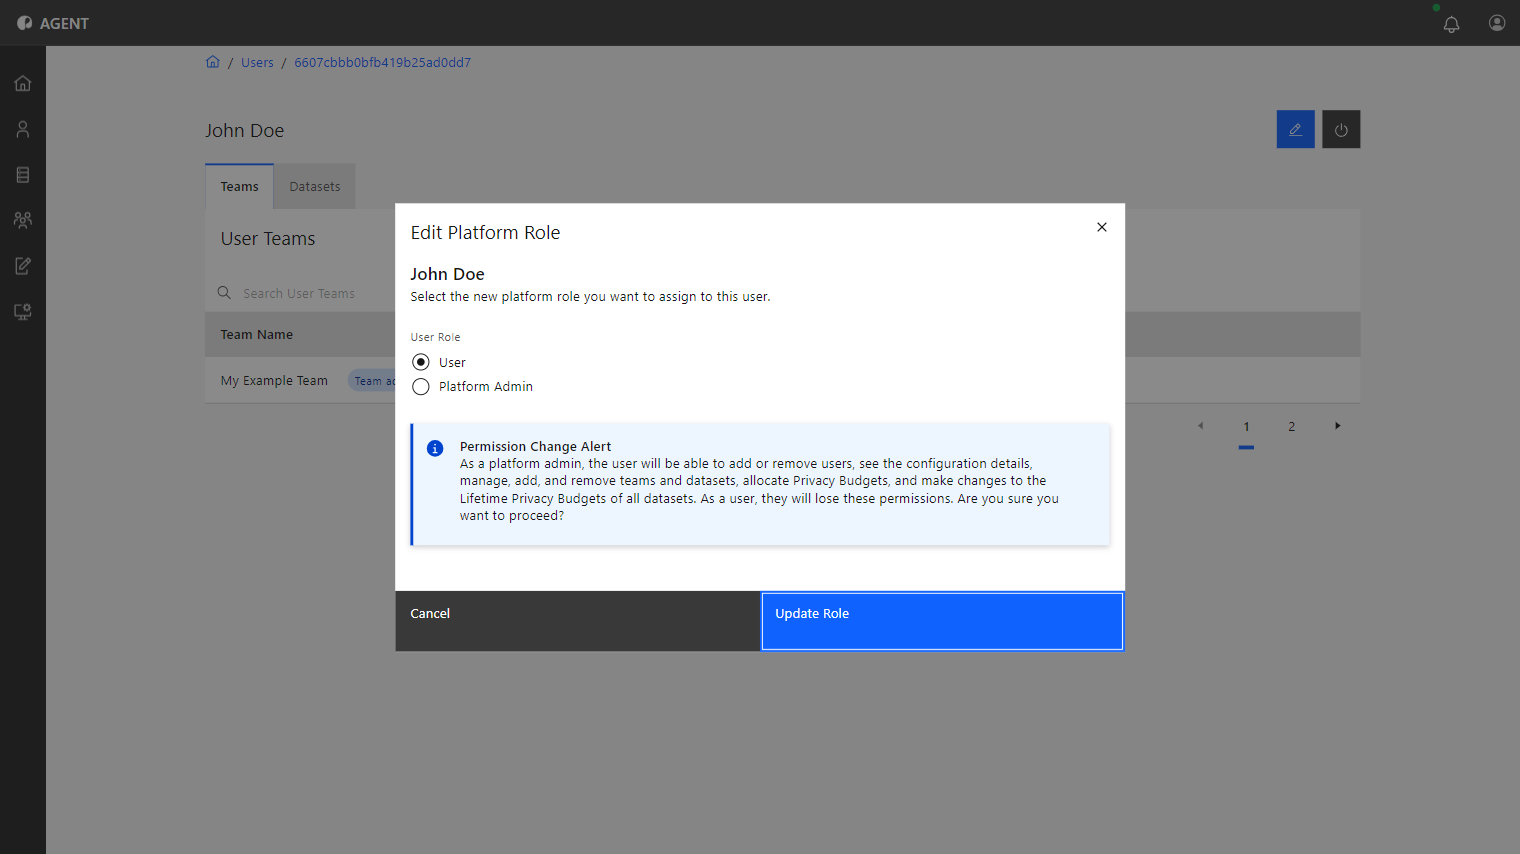Click the Users breadcrumb link
The image size is (1520, 854).
[x=257, y=62]
